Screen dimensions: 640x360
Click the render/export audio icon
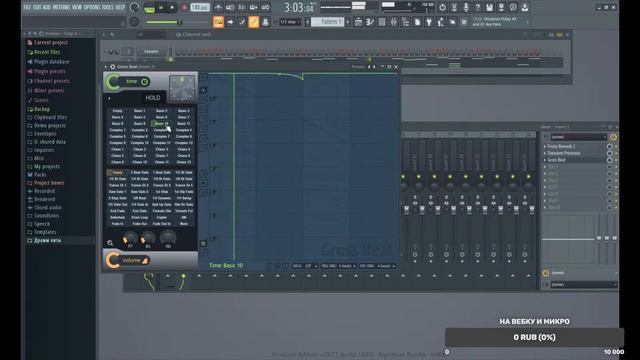[x=501, y=7]
